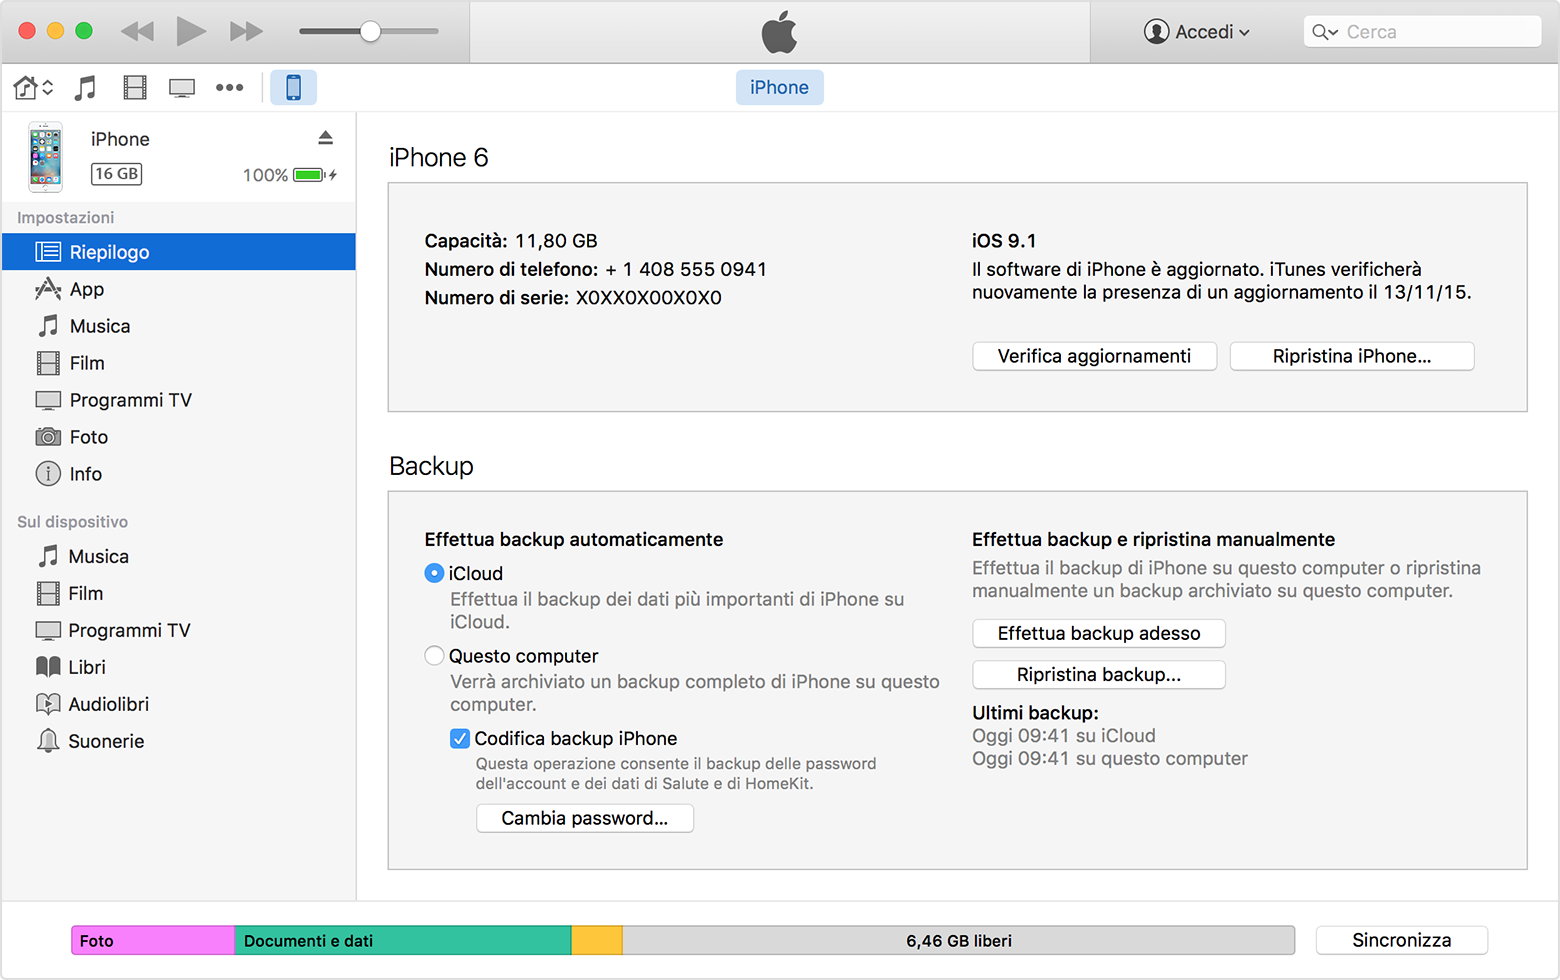The width and height of the screenshot is (1560, 980).
Task: Click the Cambia password button
Action: click(x=585, y=818)
